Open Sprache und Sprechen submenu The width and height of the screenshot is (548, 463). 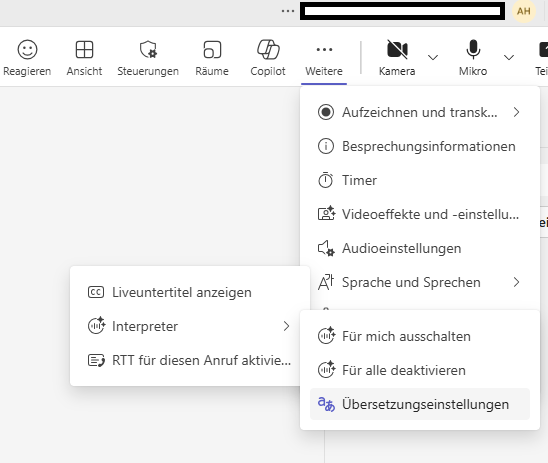coord(419,282)
